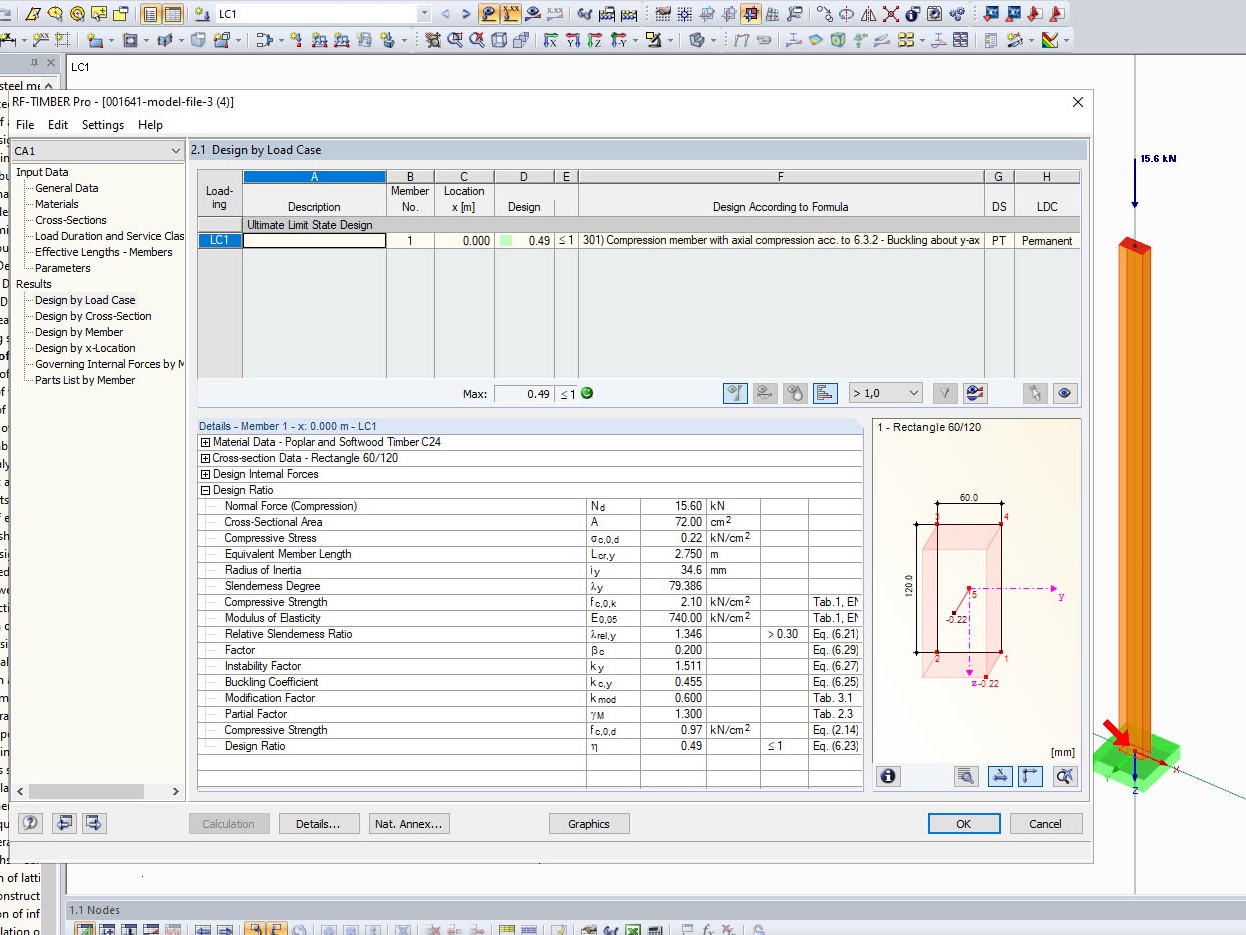Click the filter funnel icon in the results toolbar
This screenshot has width=1246, height=935.
click(944, 393)
